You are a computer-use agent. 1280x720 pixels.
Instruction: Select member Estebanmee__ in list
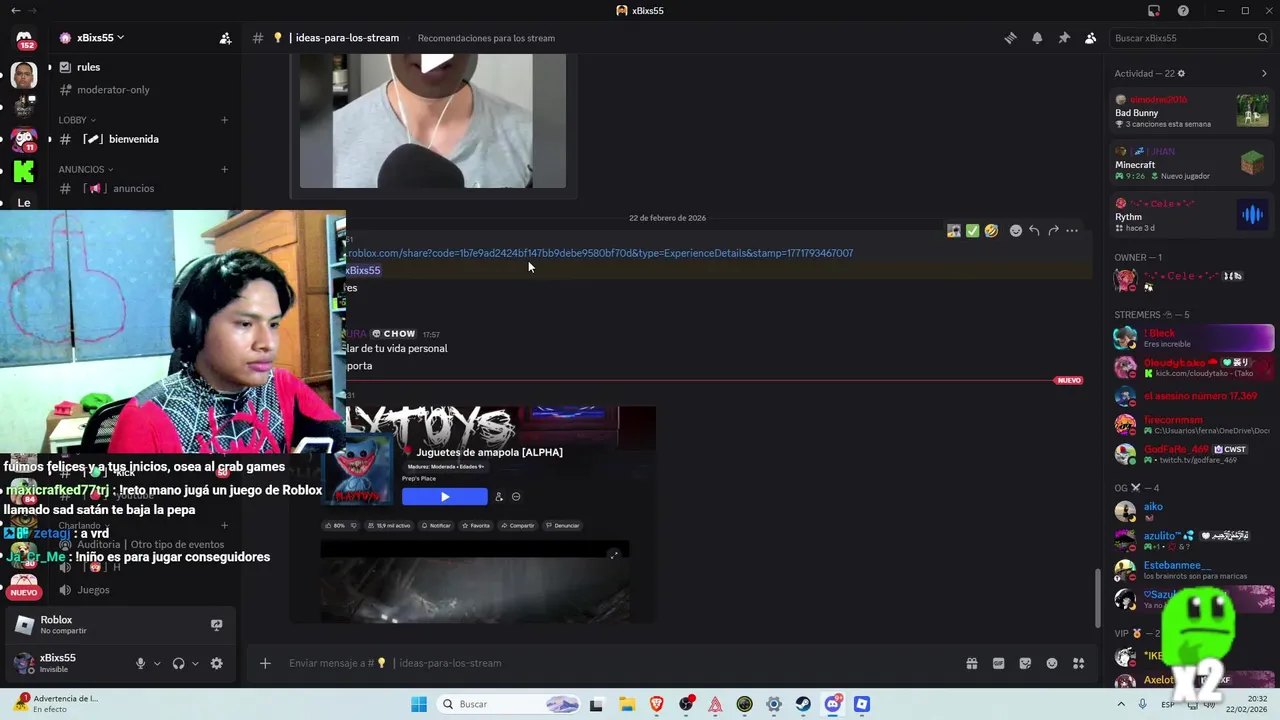click(1192, 569)
